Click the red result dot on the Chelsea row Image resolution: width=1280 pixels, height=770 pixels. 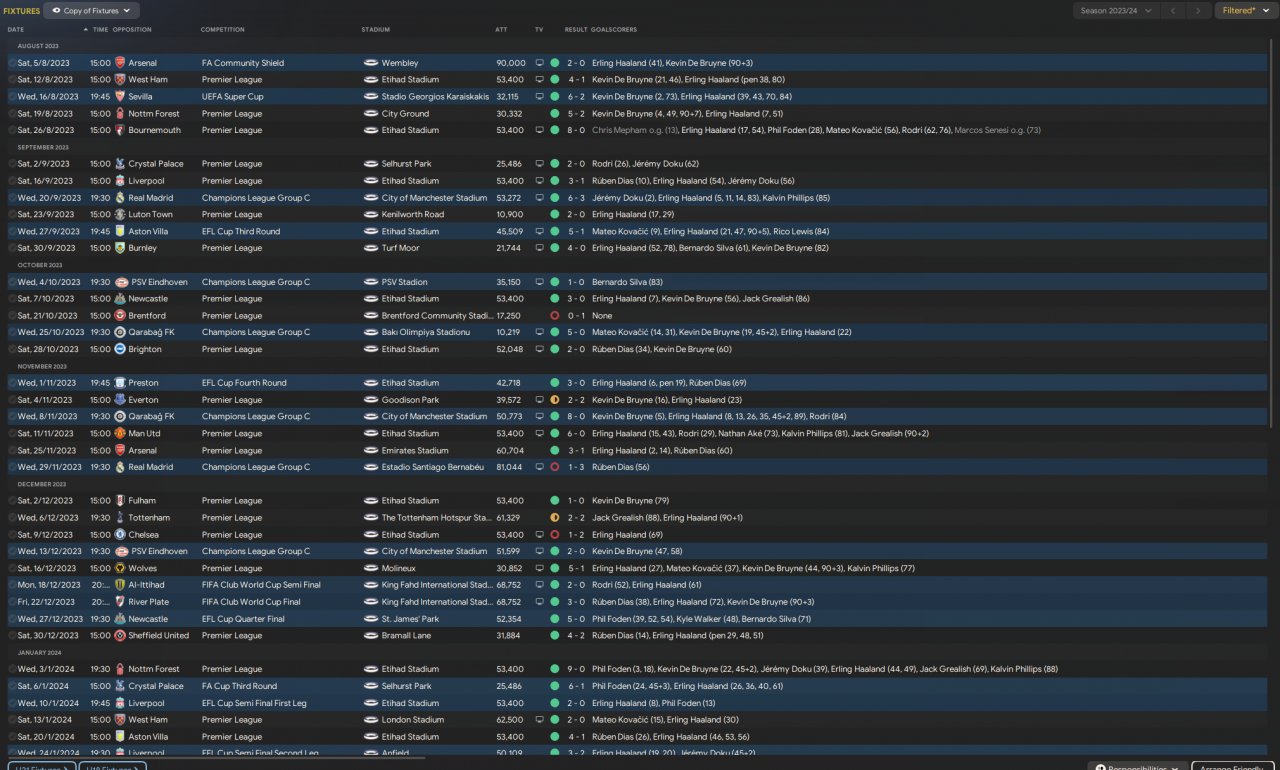coord(554,535)
